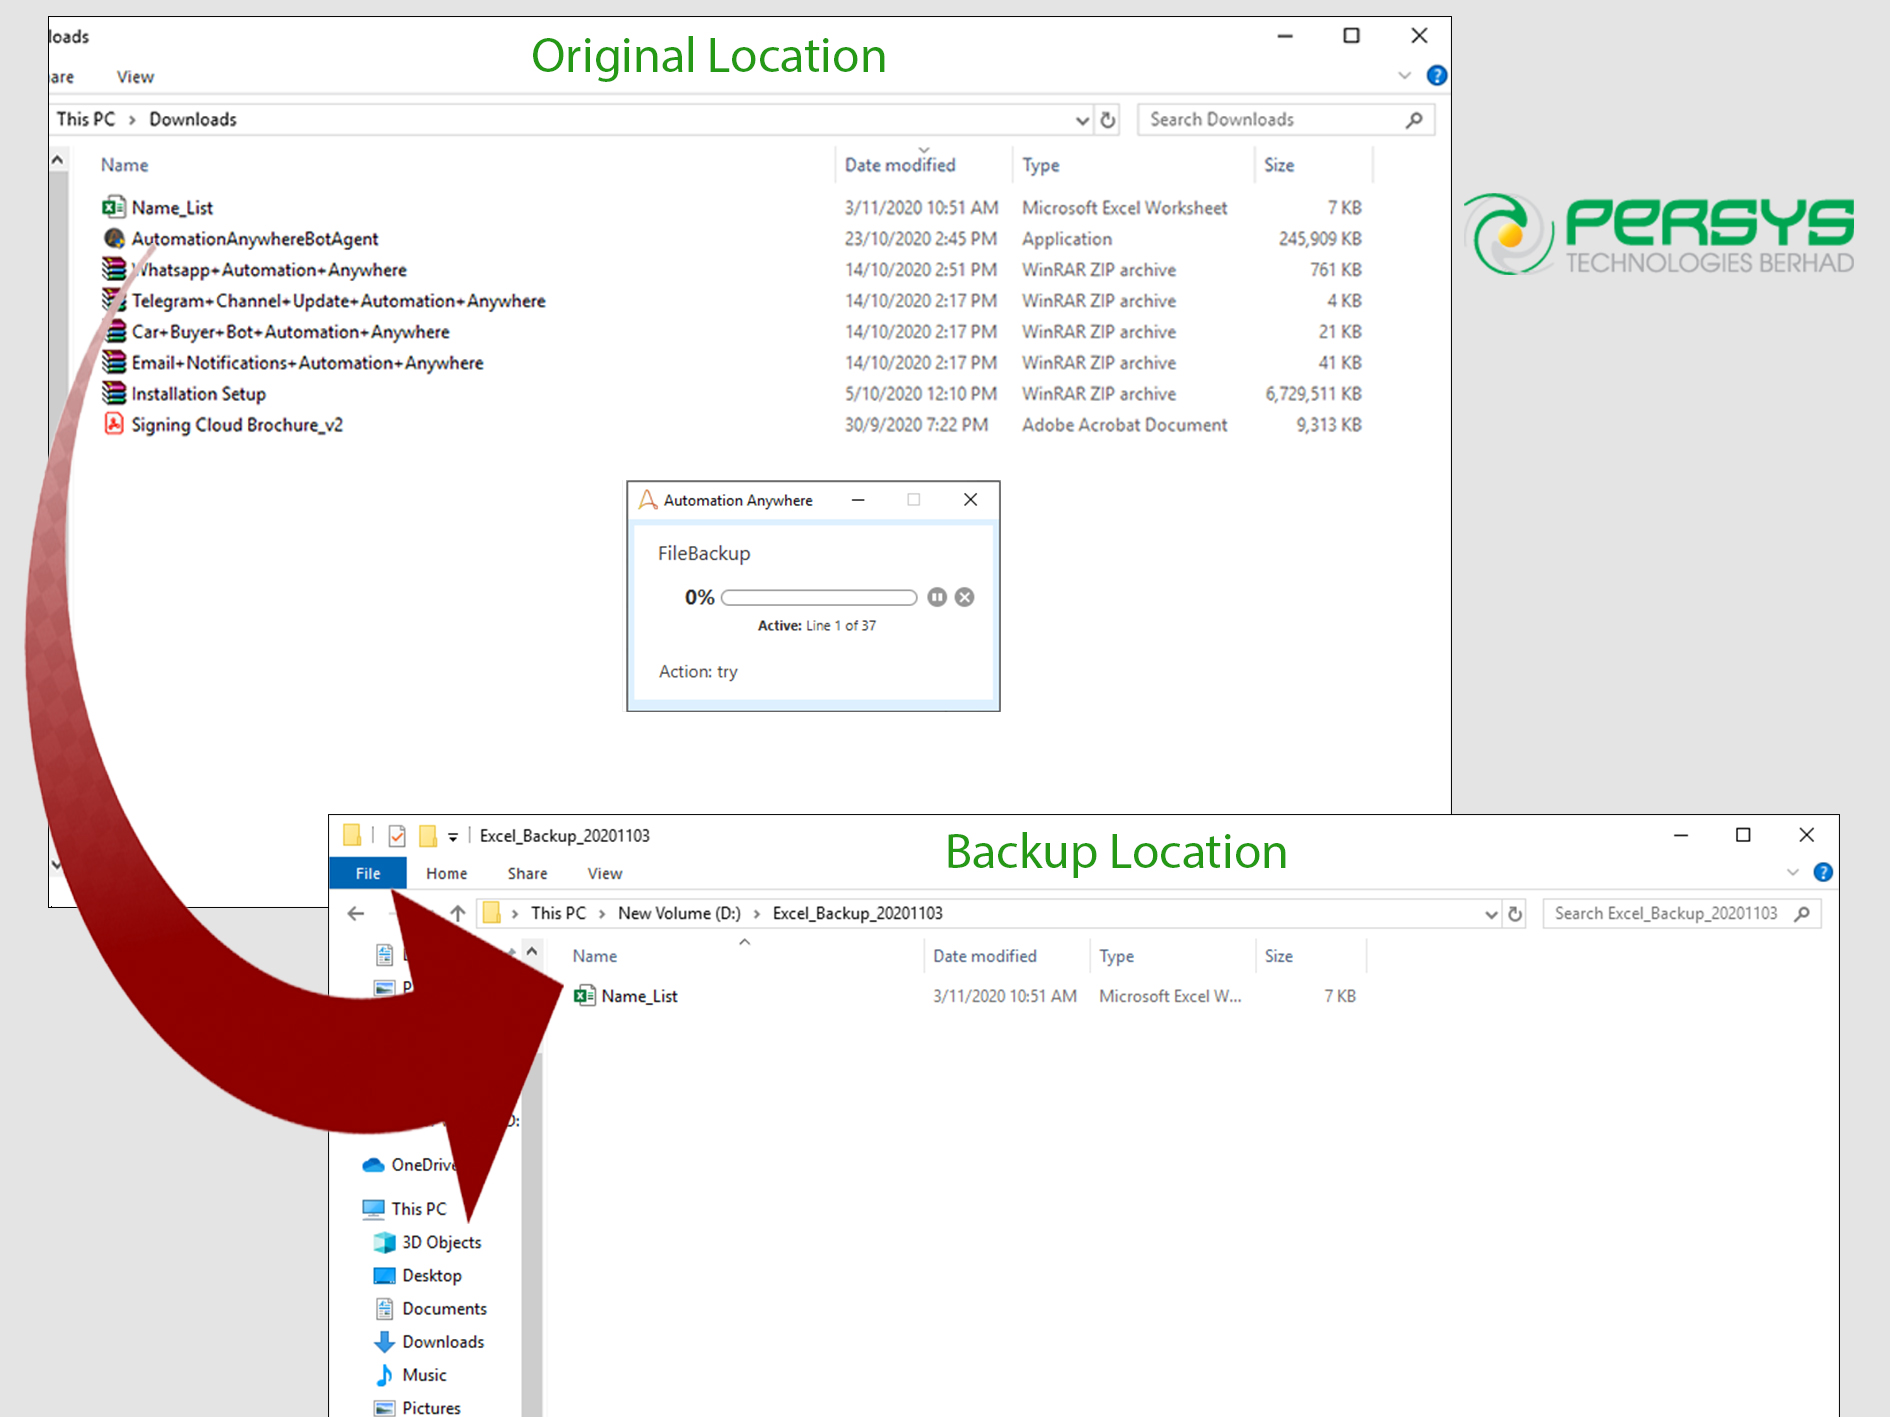Go back in the Excel_Backup window

click(x=356, y=913)
